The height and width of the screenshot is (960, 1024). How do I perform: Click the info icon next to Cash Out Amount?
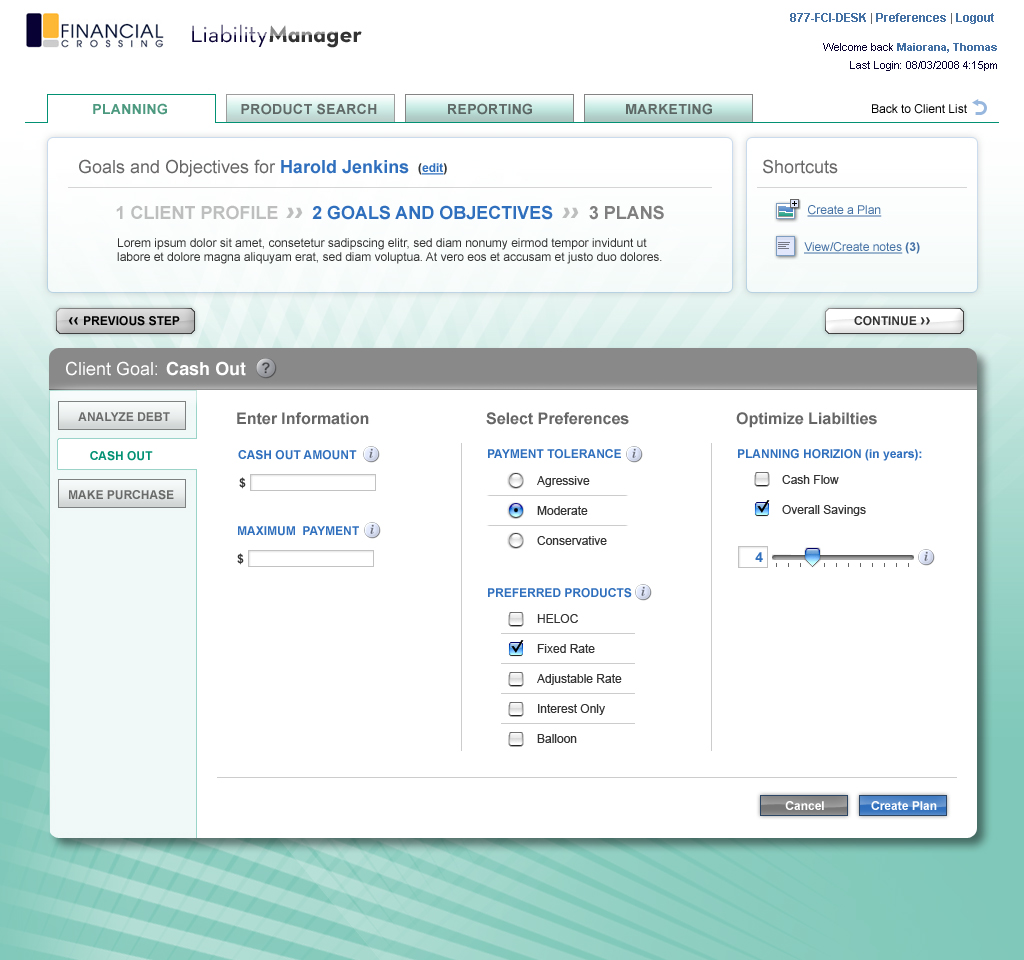(371, 454)
